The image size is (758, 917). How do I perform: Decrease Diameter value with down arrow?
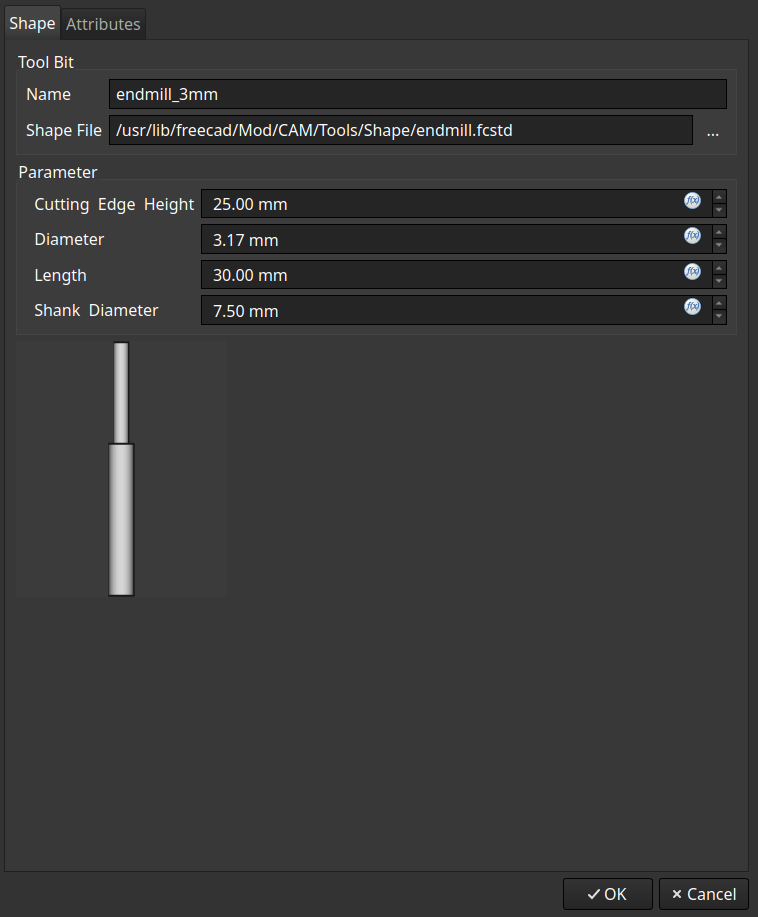(719, 246)
